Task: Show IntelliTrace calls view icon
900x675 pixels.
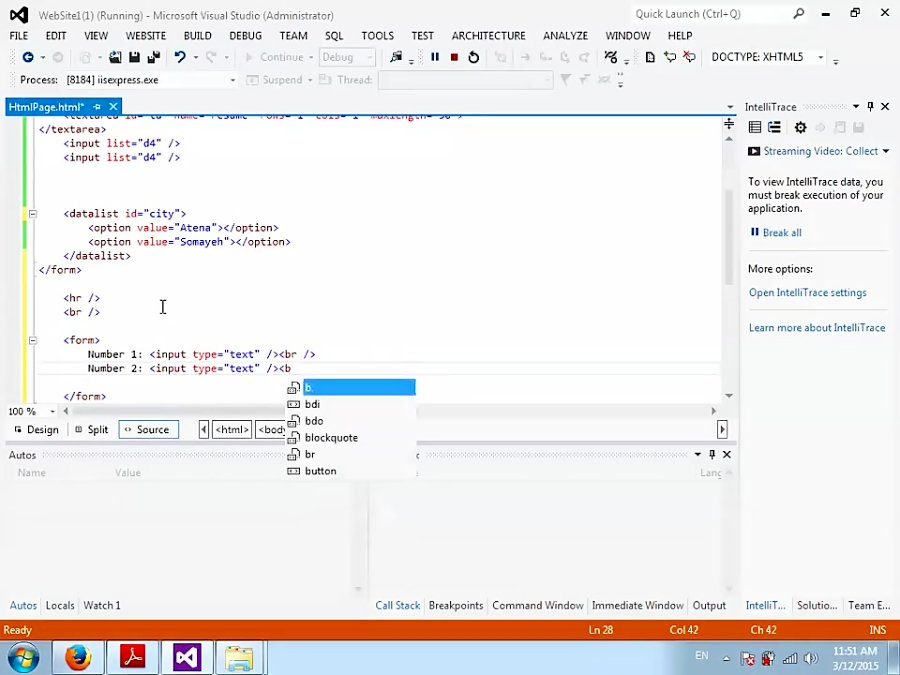Action: tap(774, 127)
